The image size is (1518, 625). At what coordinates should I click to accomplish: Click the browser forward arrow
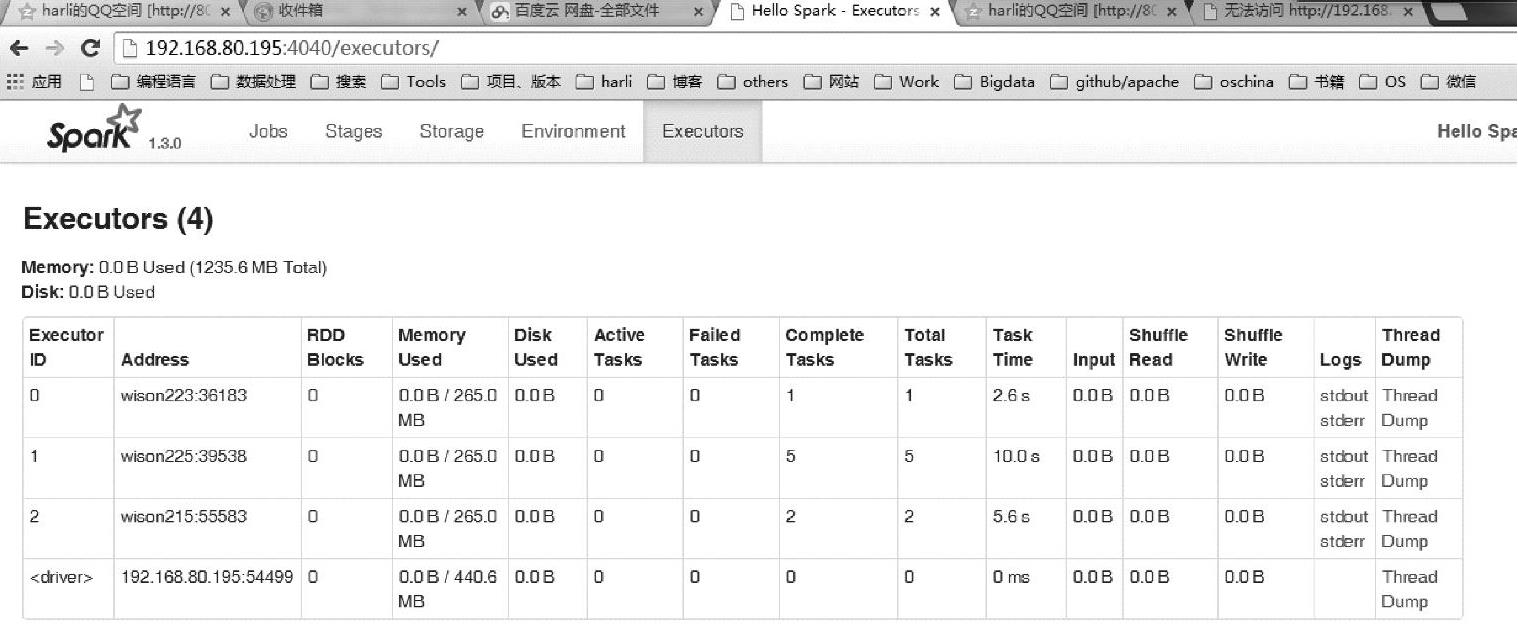tap(54, 47)
